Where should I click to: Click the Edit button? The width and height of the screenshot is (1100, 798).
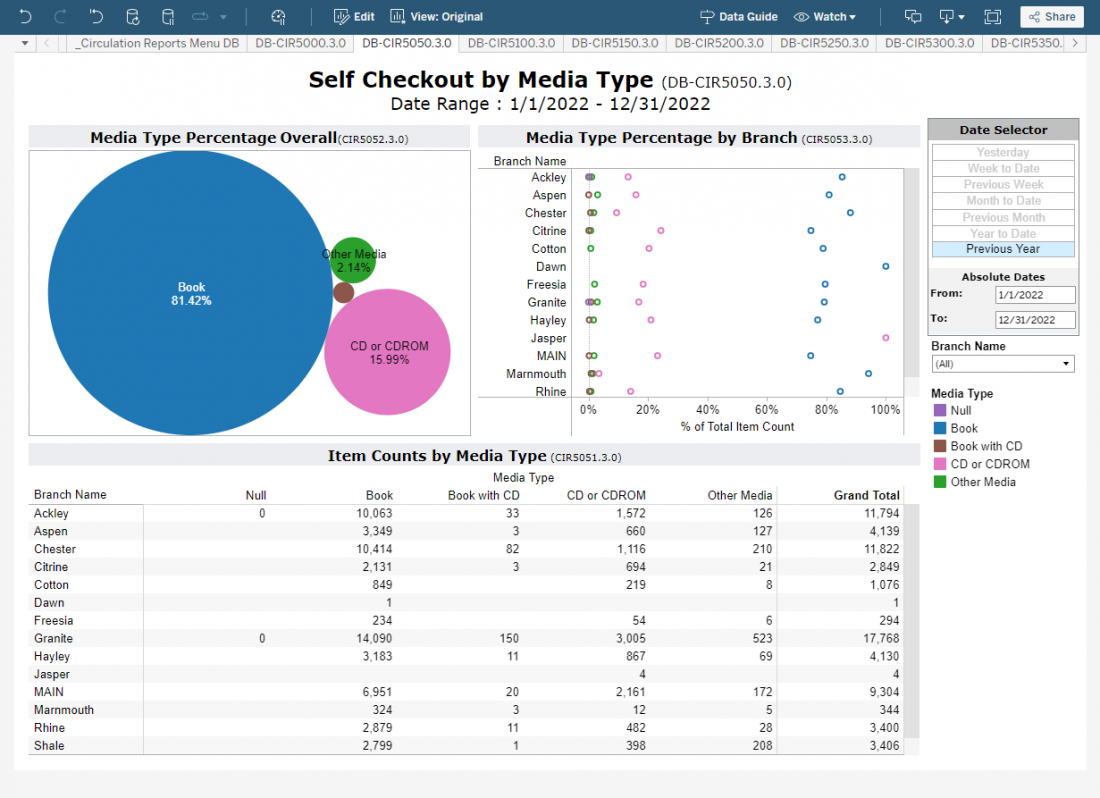[x=354, y=17]
